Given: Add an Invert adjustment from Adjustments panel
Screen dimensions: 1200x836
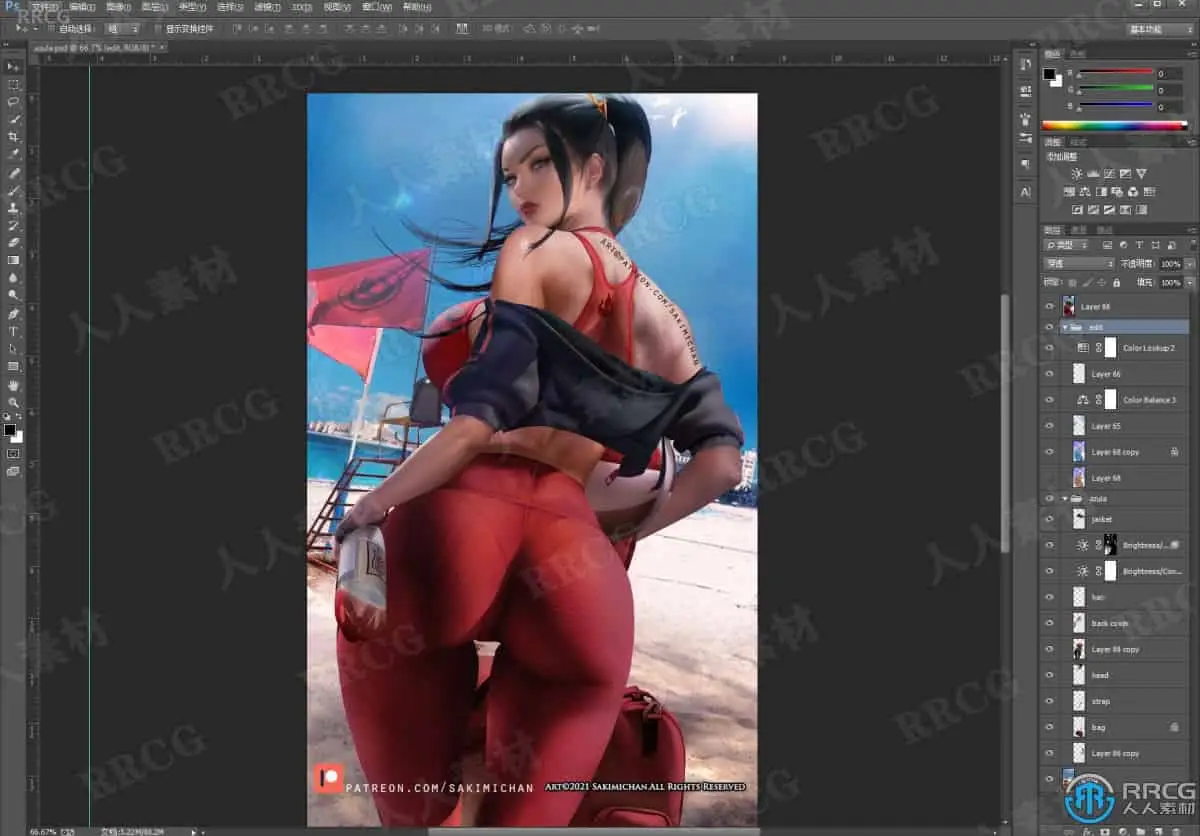Looking at the screenshot, I should (x=1077, y=210).
